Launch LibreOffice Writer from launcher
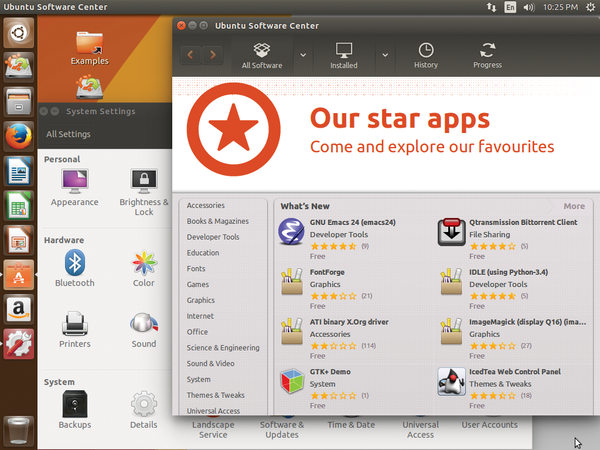 pos(18,171)
